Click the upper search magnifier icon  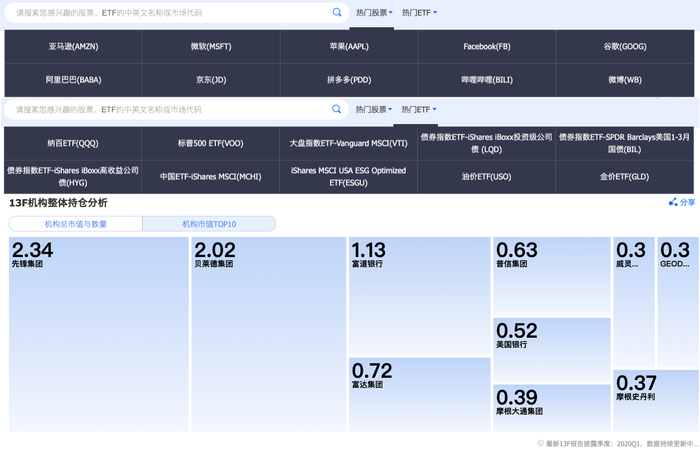tap(337, 12)
